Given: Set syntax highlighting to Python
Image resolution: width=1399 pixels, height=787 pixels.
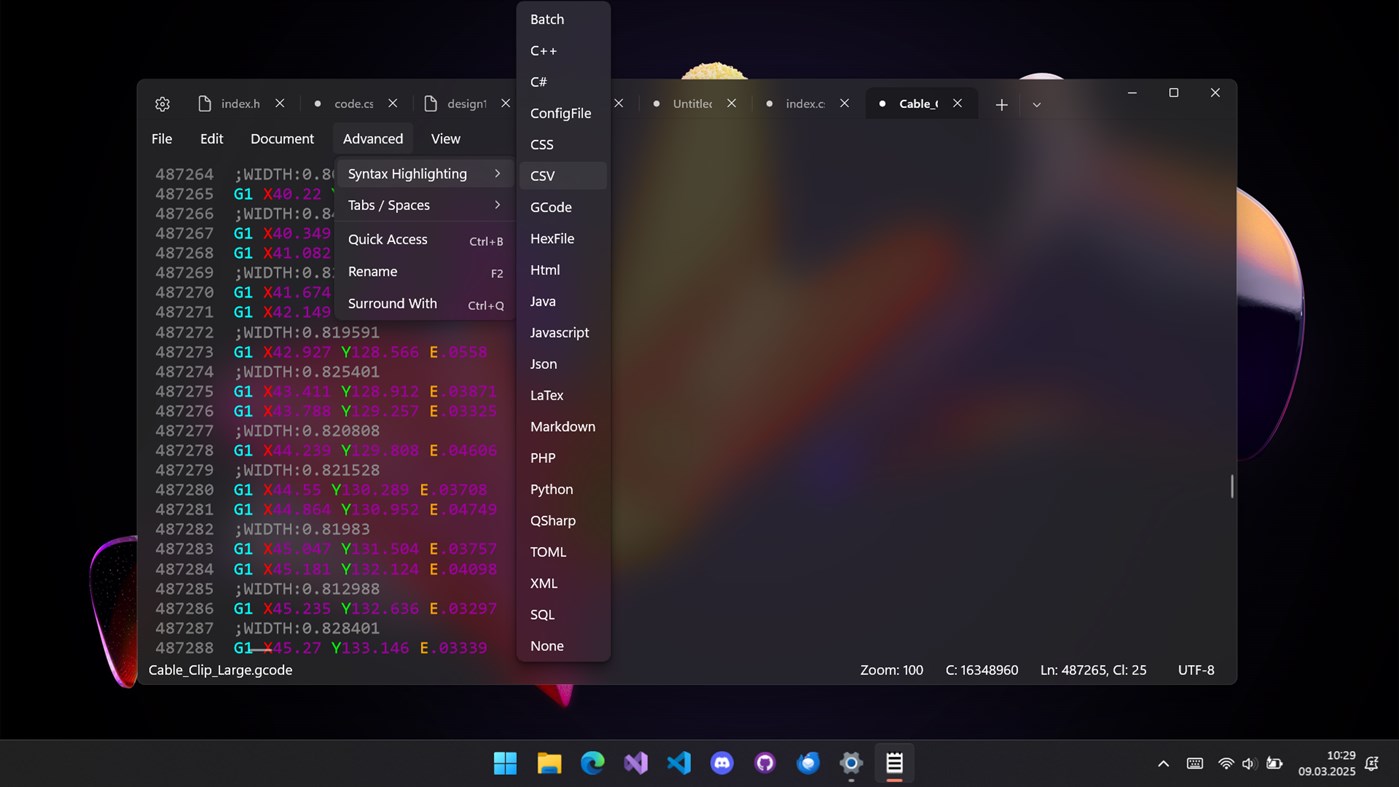Looking at the screenshot, I should pos(563,489).
